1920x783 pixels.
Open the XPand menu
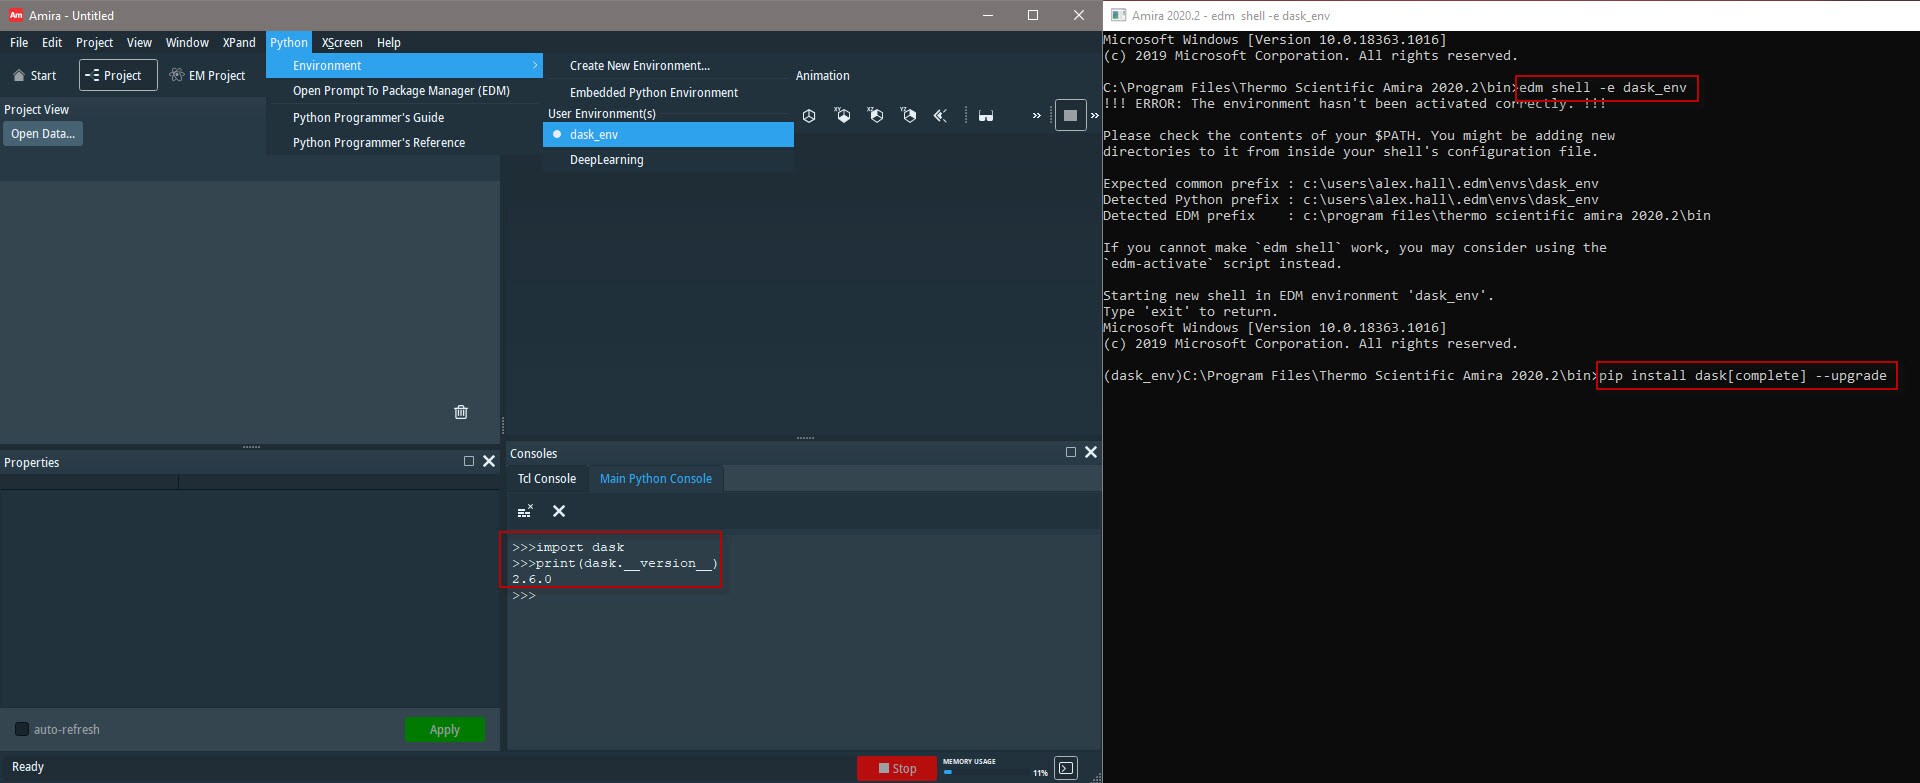point(239,43)
